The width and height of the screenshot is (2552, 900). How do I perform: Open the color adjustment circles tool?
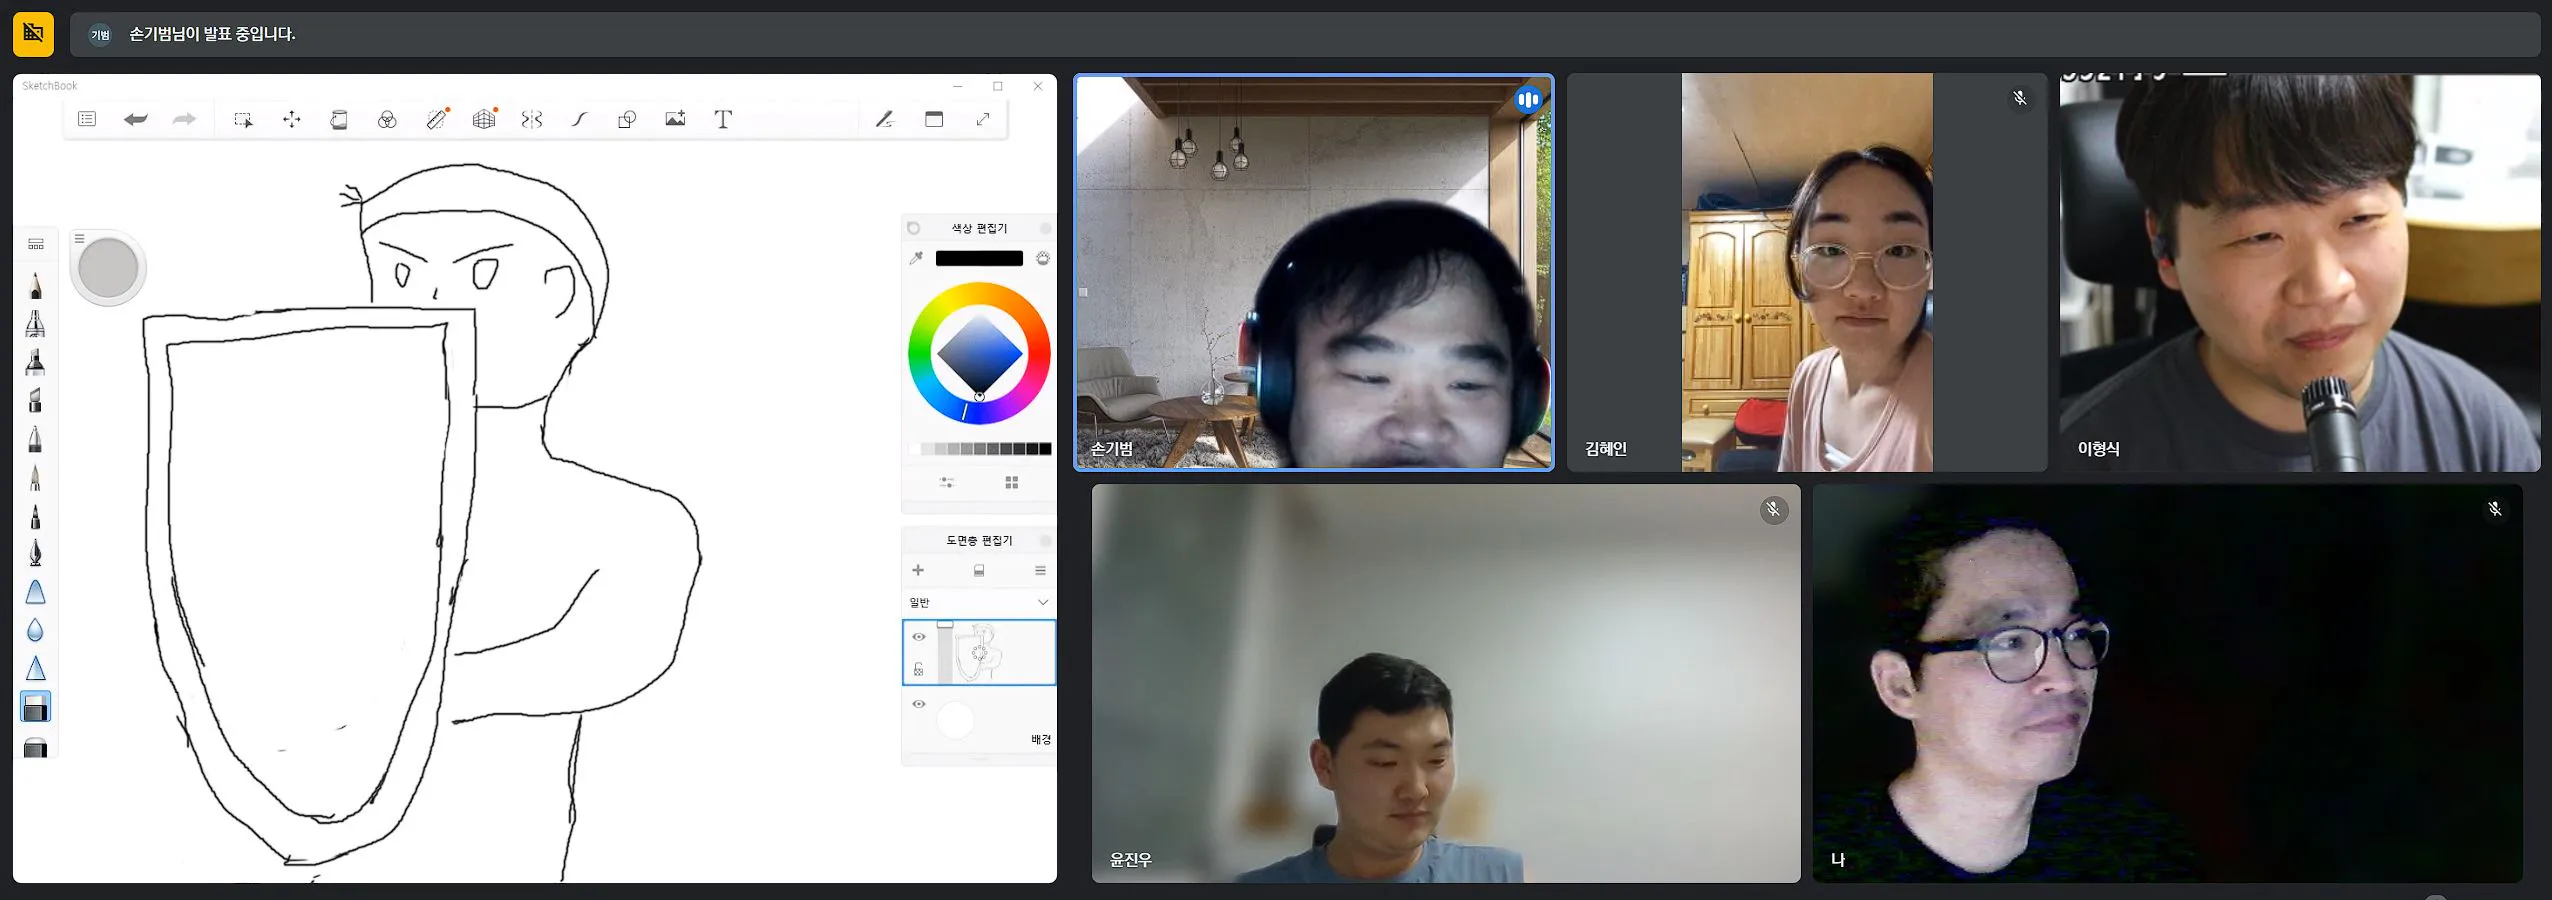(387, 119)
